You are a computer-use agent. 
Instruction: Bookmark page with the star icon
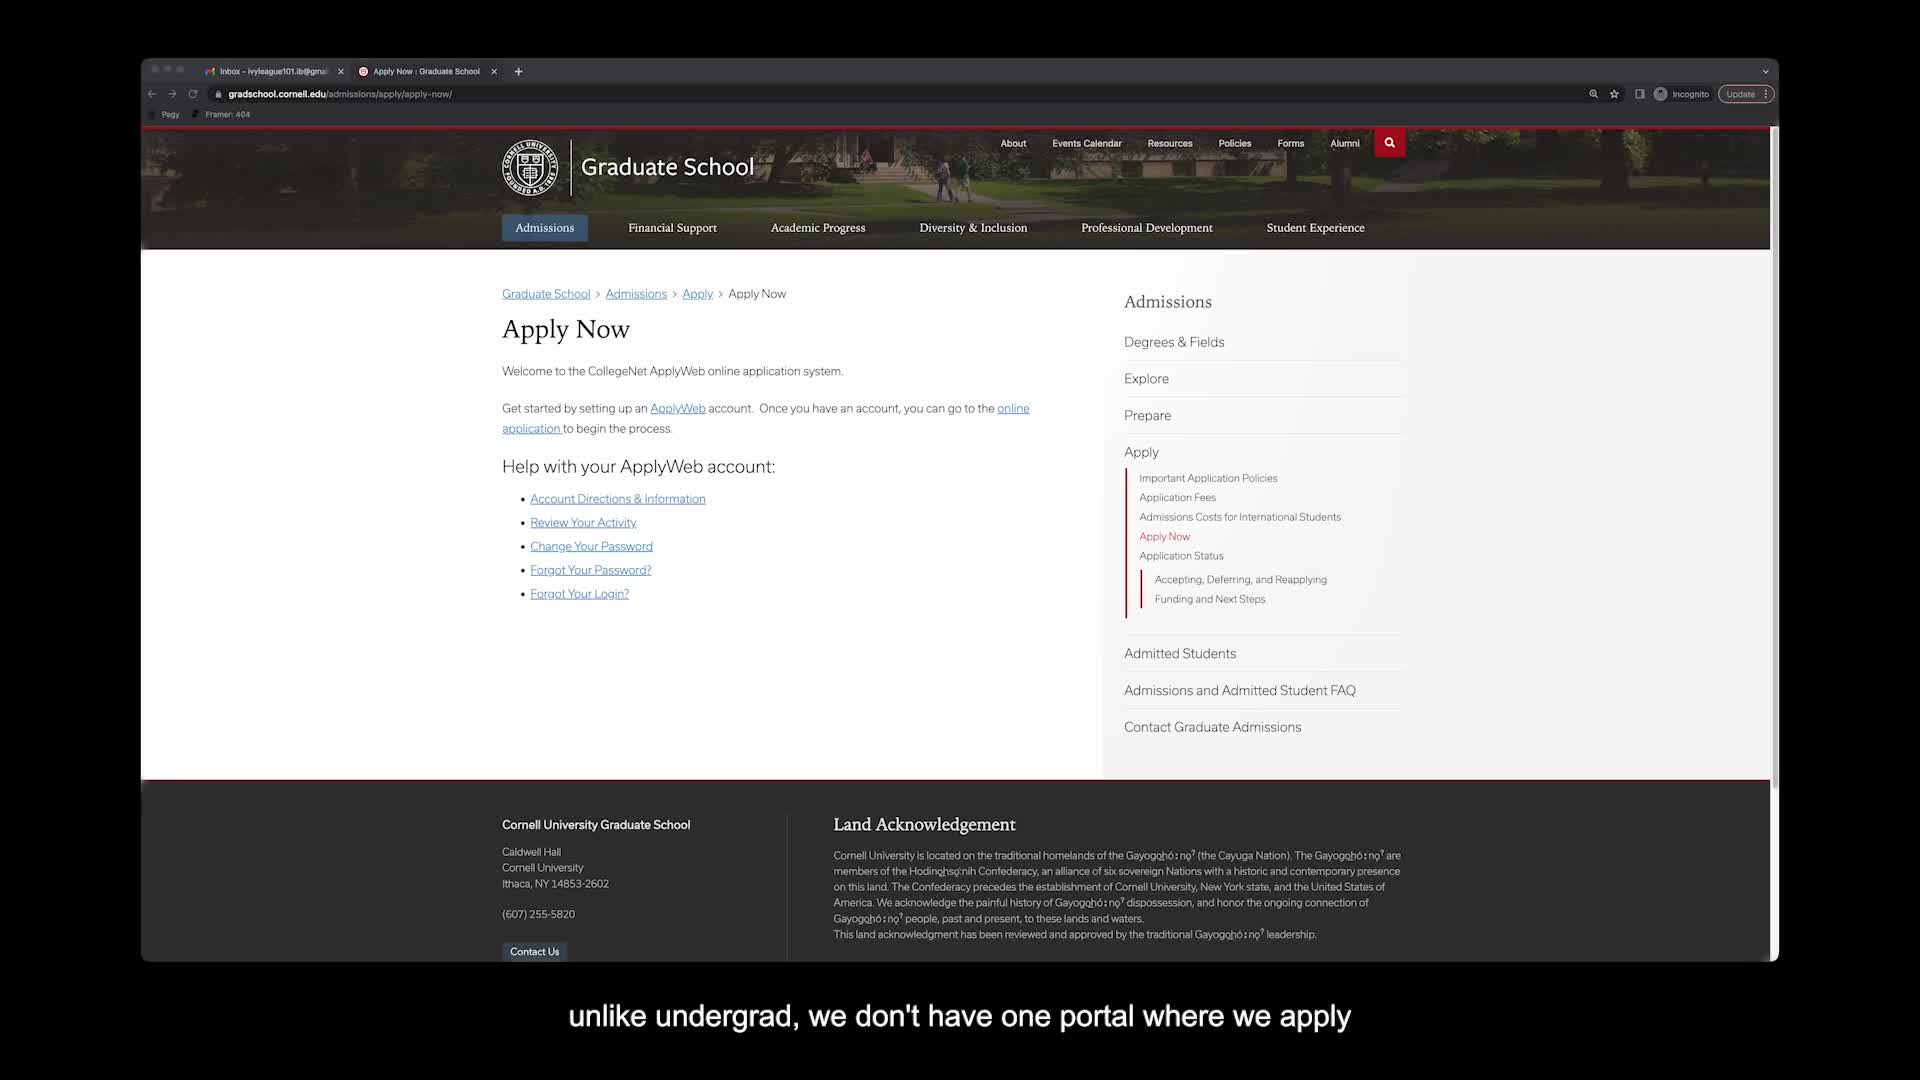tap(1614, 94)
